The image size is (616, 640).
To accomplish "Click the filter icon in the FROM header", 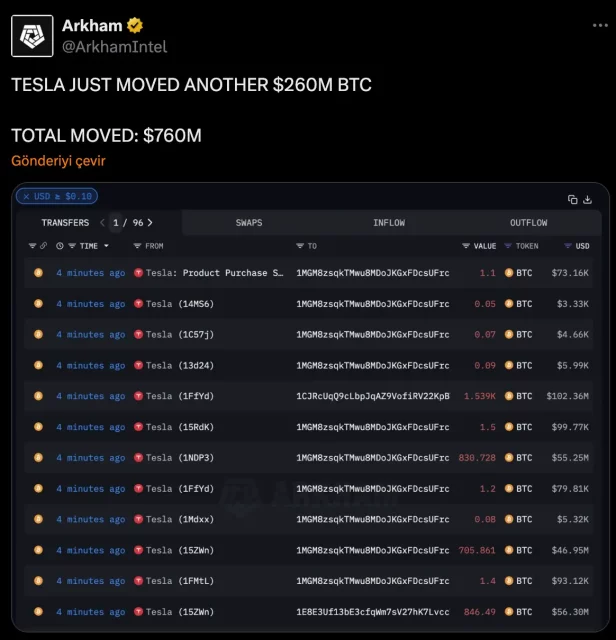I will click(x=138, y=246).
